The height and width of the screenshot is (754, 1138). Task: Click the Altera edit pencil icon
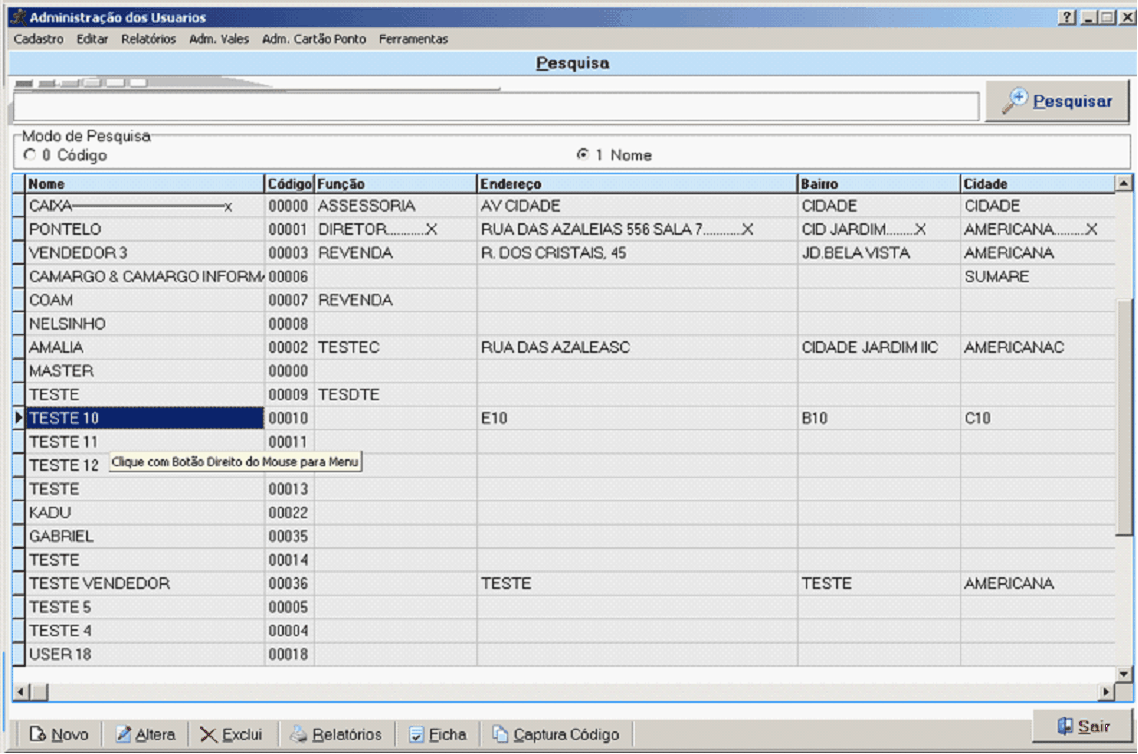[x=124, y=735]
